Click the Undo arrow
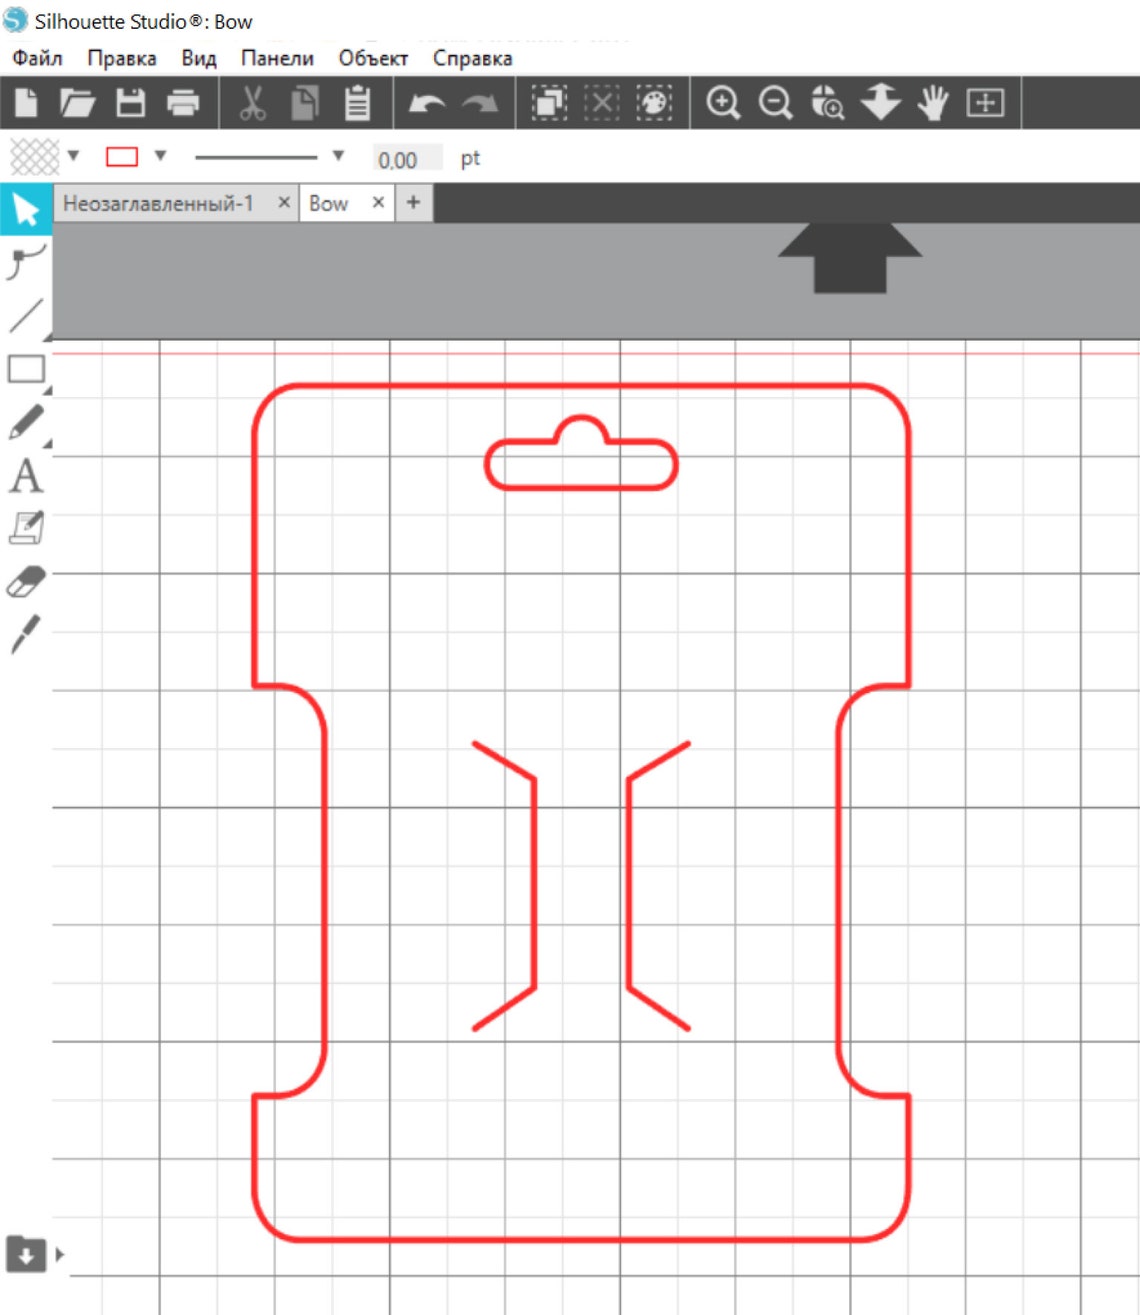Image resolution: width=1140 pixels, height=1315 pixels. click(x=427, y=103)
